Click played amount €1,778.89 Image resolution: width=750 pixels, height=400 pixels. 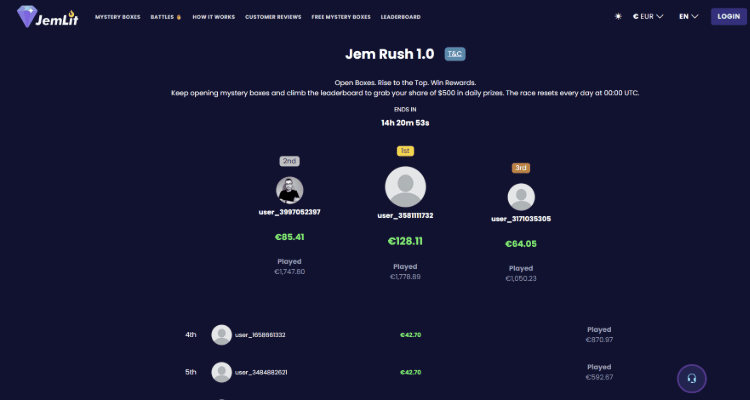(x=406, y=277)
